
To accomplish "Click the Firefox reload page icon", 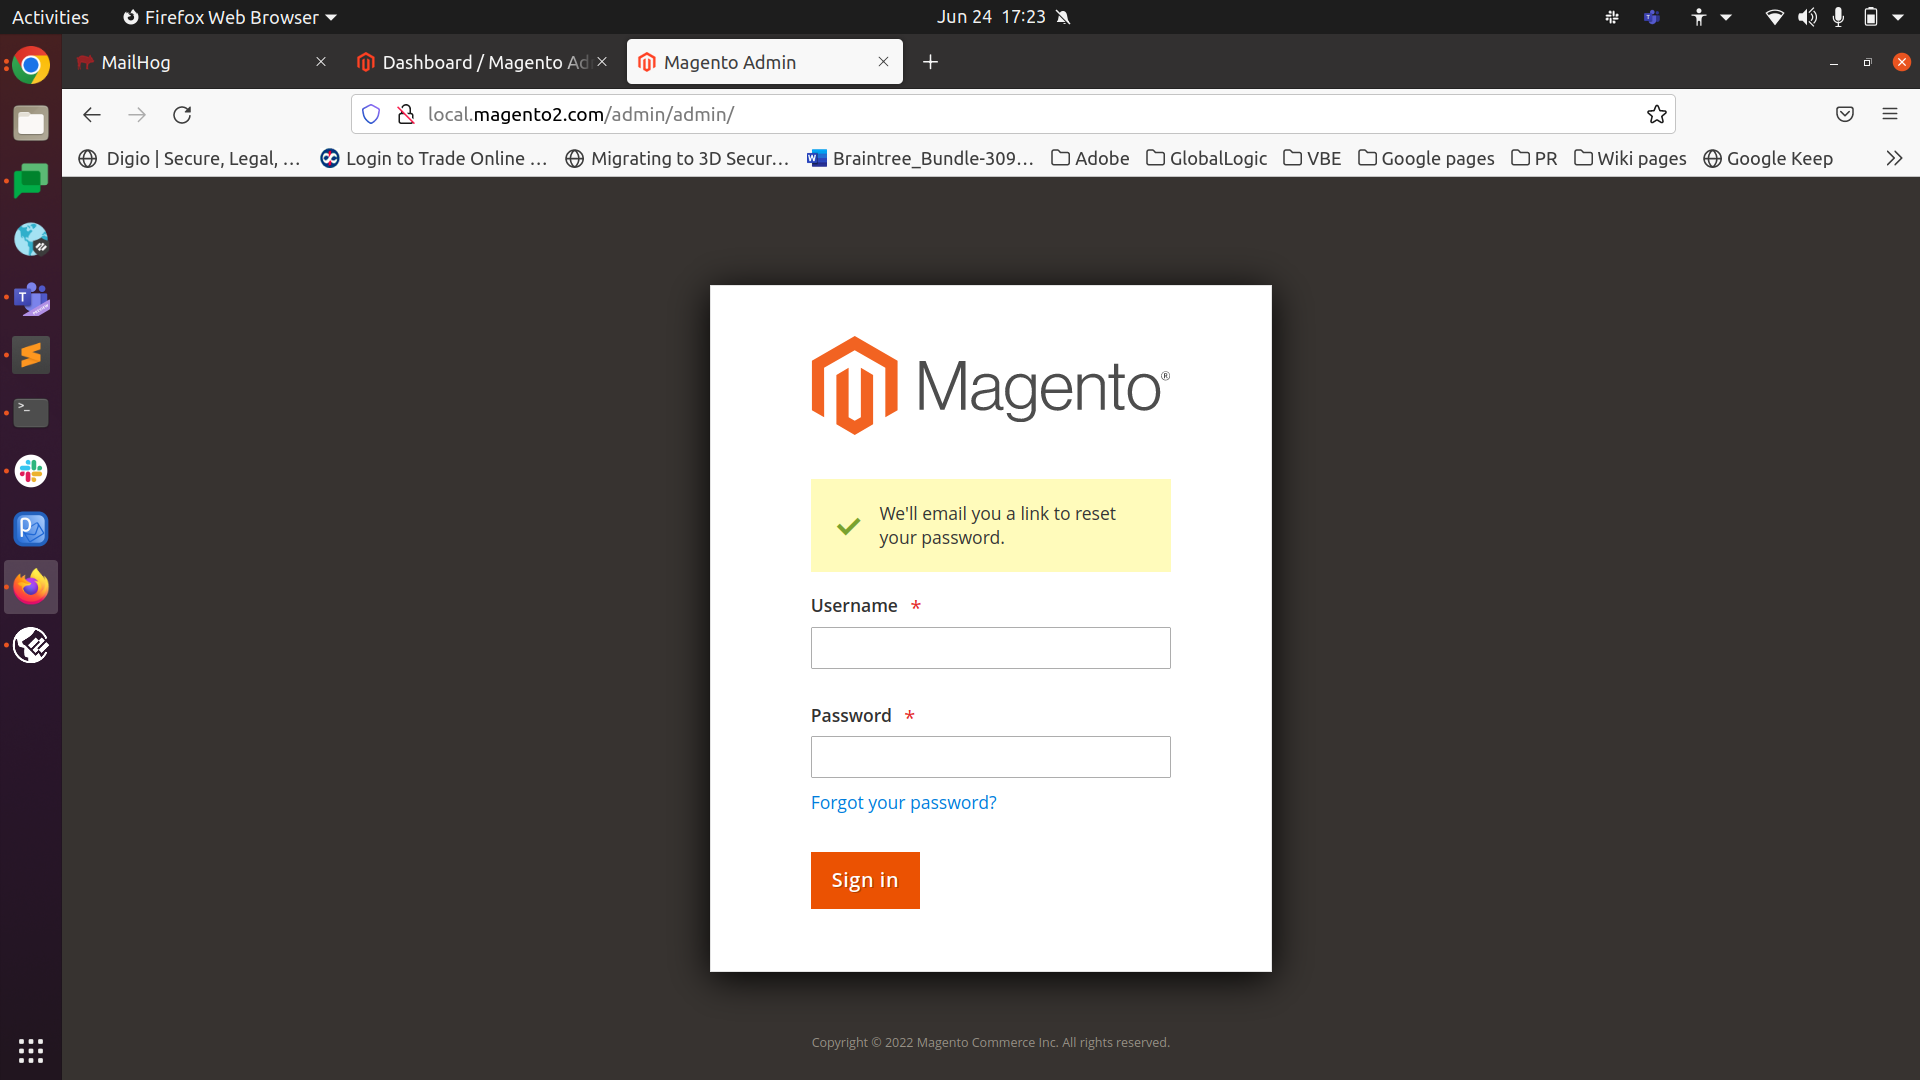I will [182, 115].
